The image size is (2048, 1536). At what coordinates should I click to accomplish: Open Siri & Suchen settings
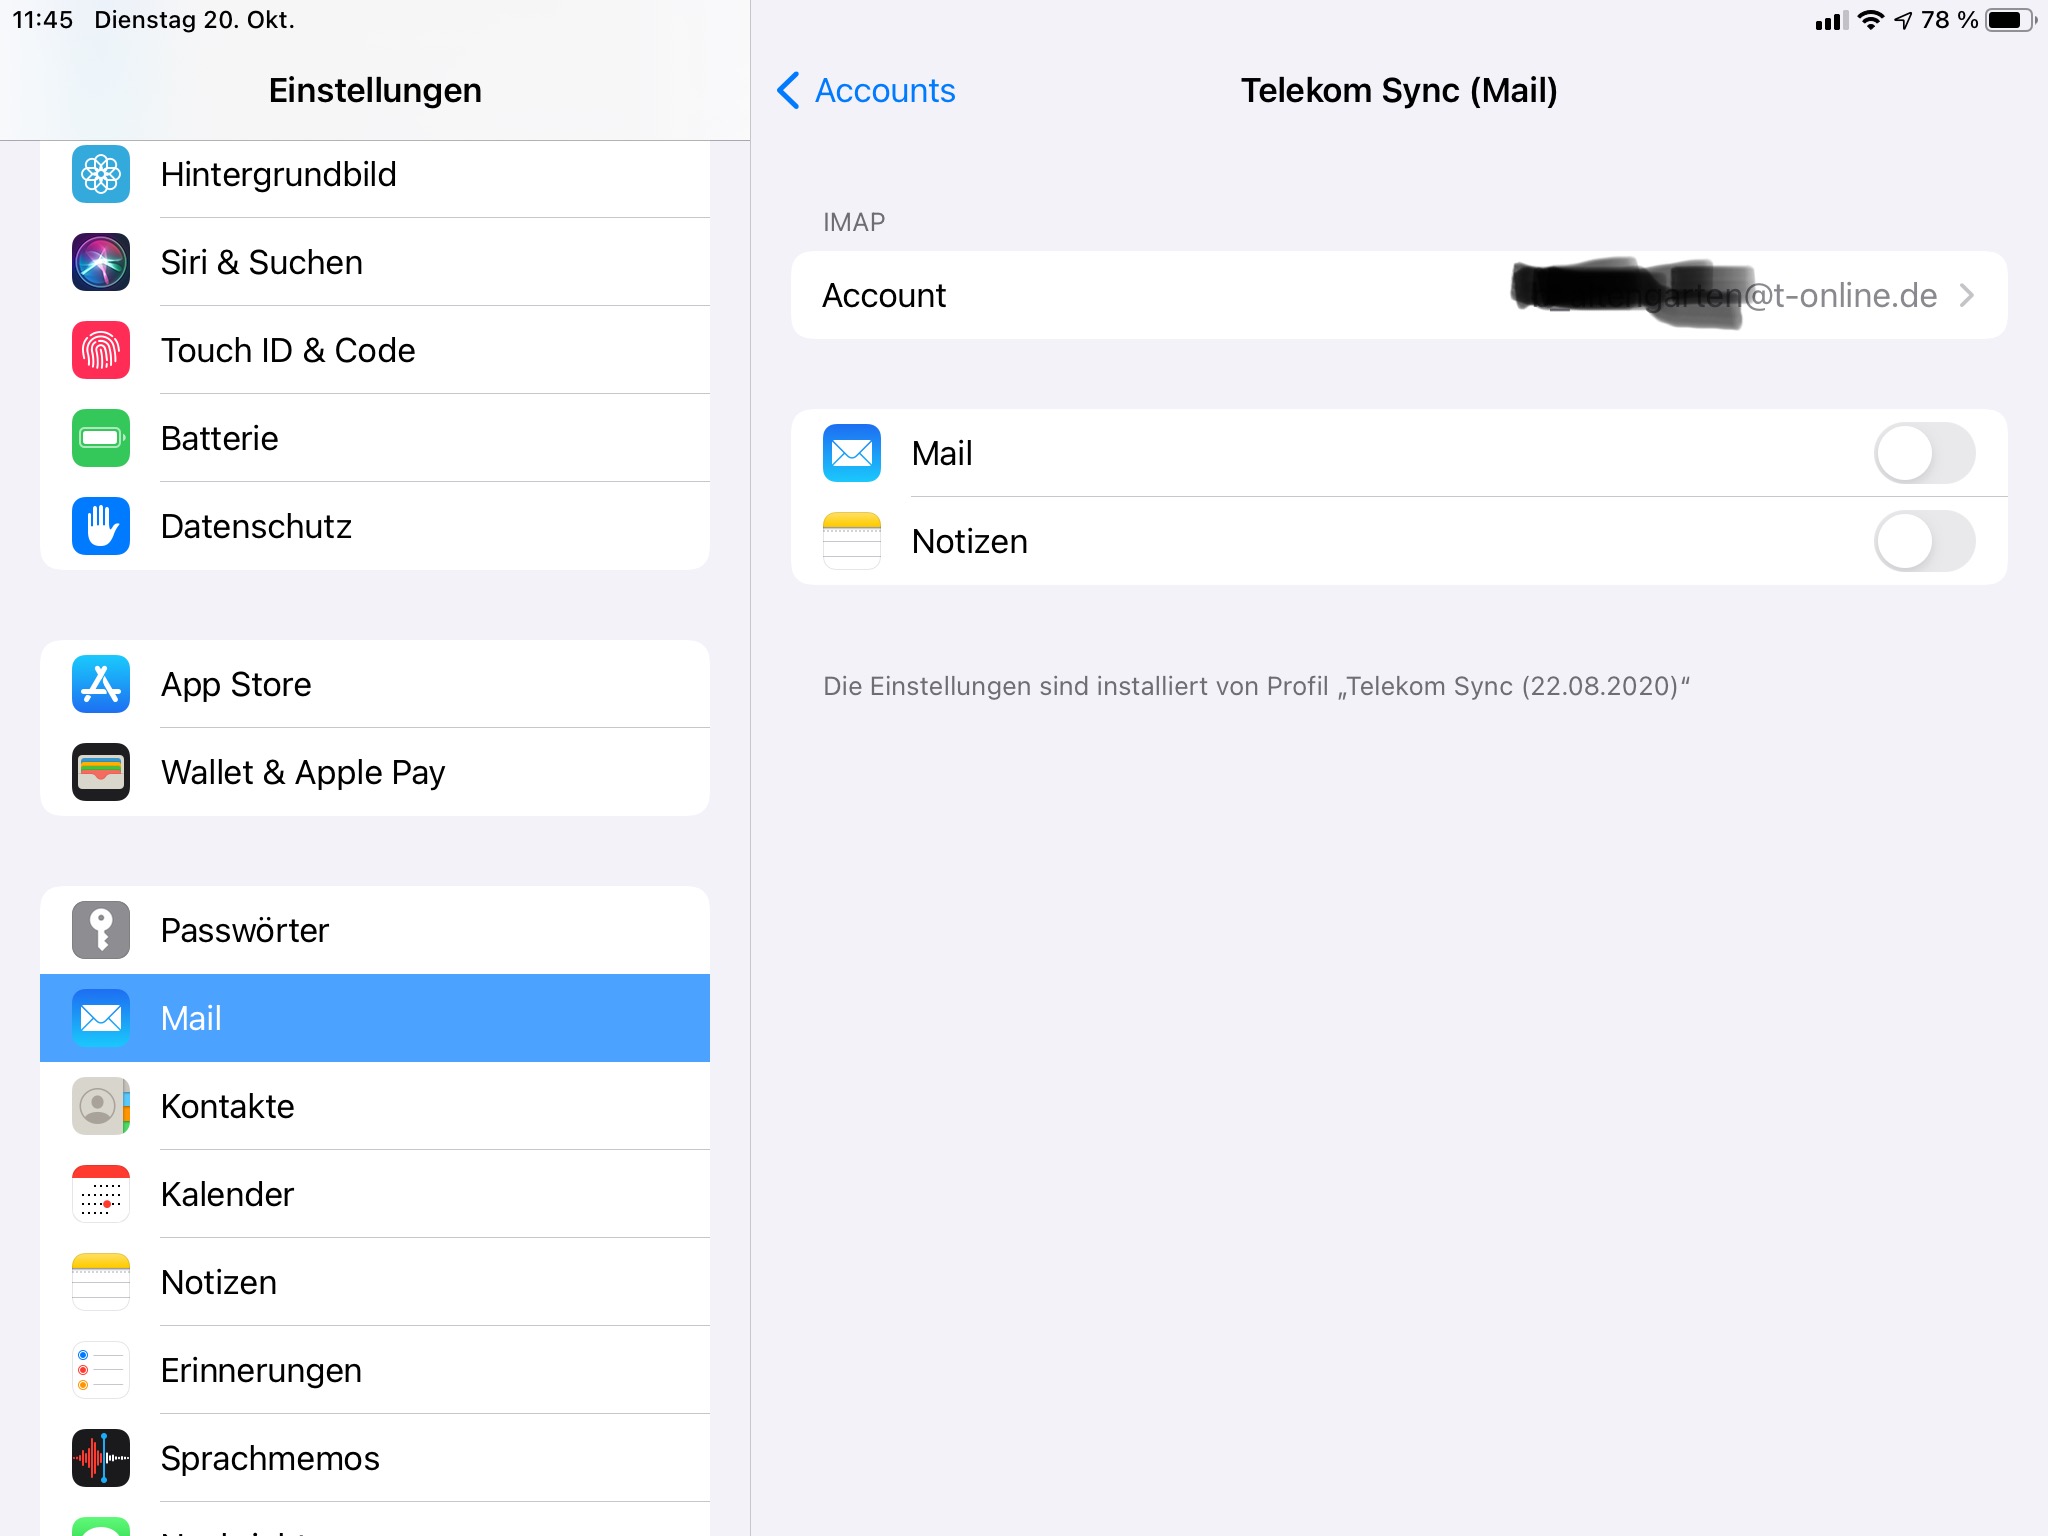click(x=375, y=262)
